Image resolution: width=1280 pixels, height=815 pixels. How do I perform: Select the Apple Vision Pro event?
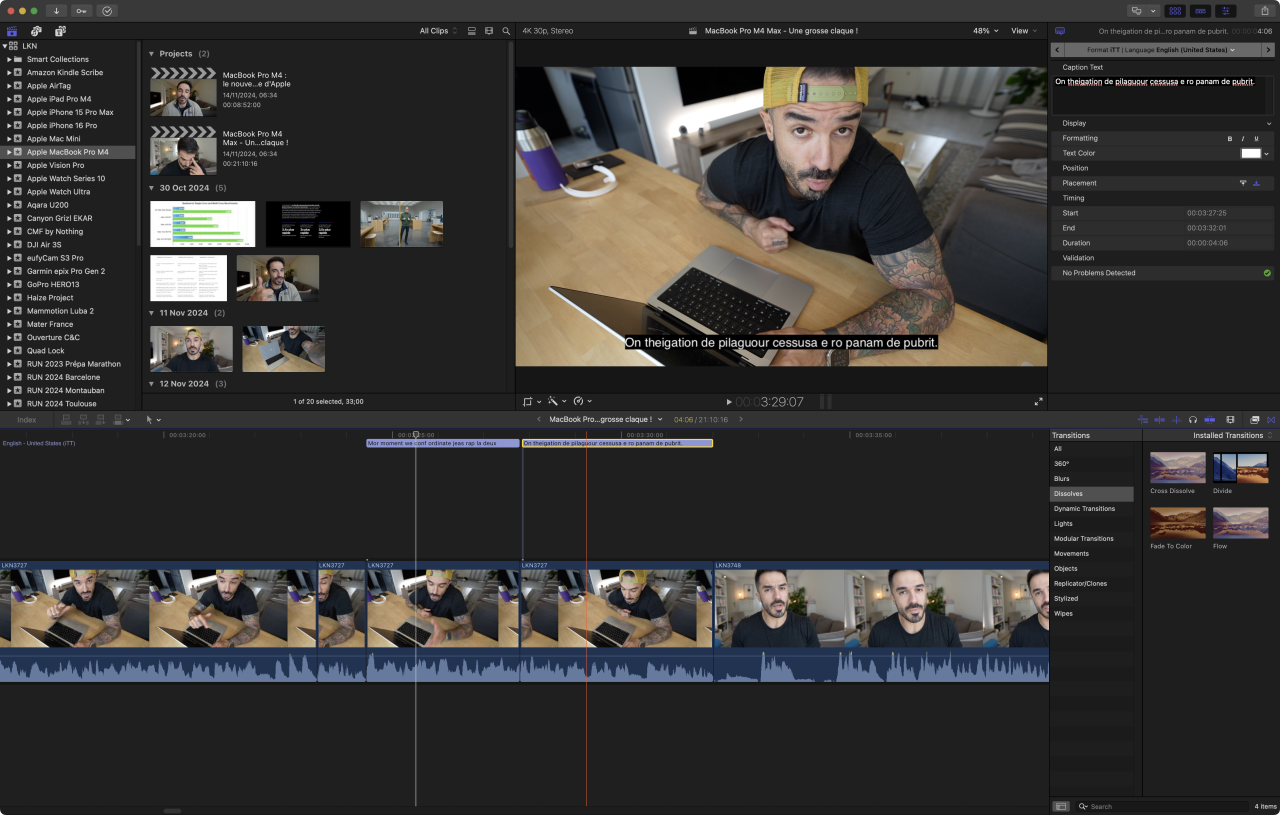pos(68,165)
